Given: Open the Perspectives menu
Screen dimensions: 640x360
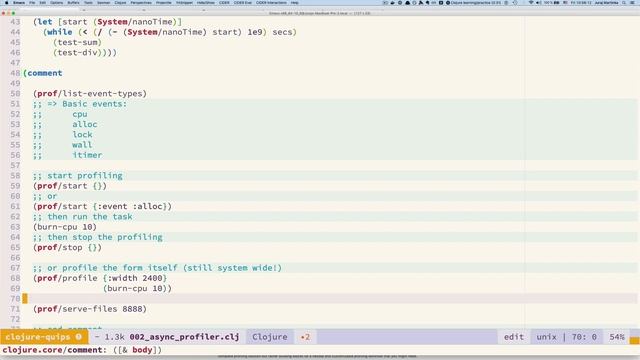Looking at the screenshot, I should [x=141, y=2].
